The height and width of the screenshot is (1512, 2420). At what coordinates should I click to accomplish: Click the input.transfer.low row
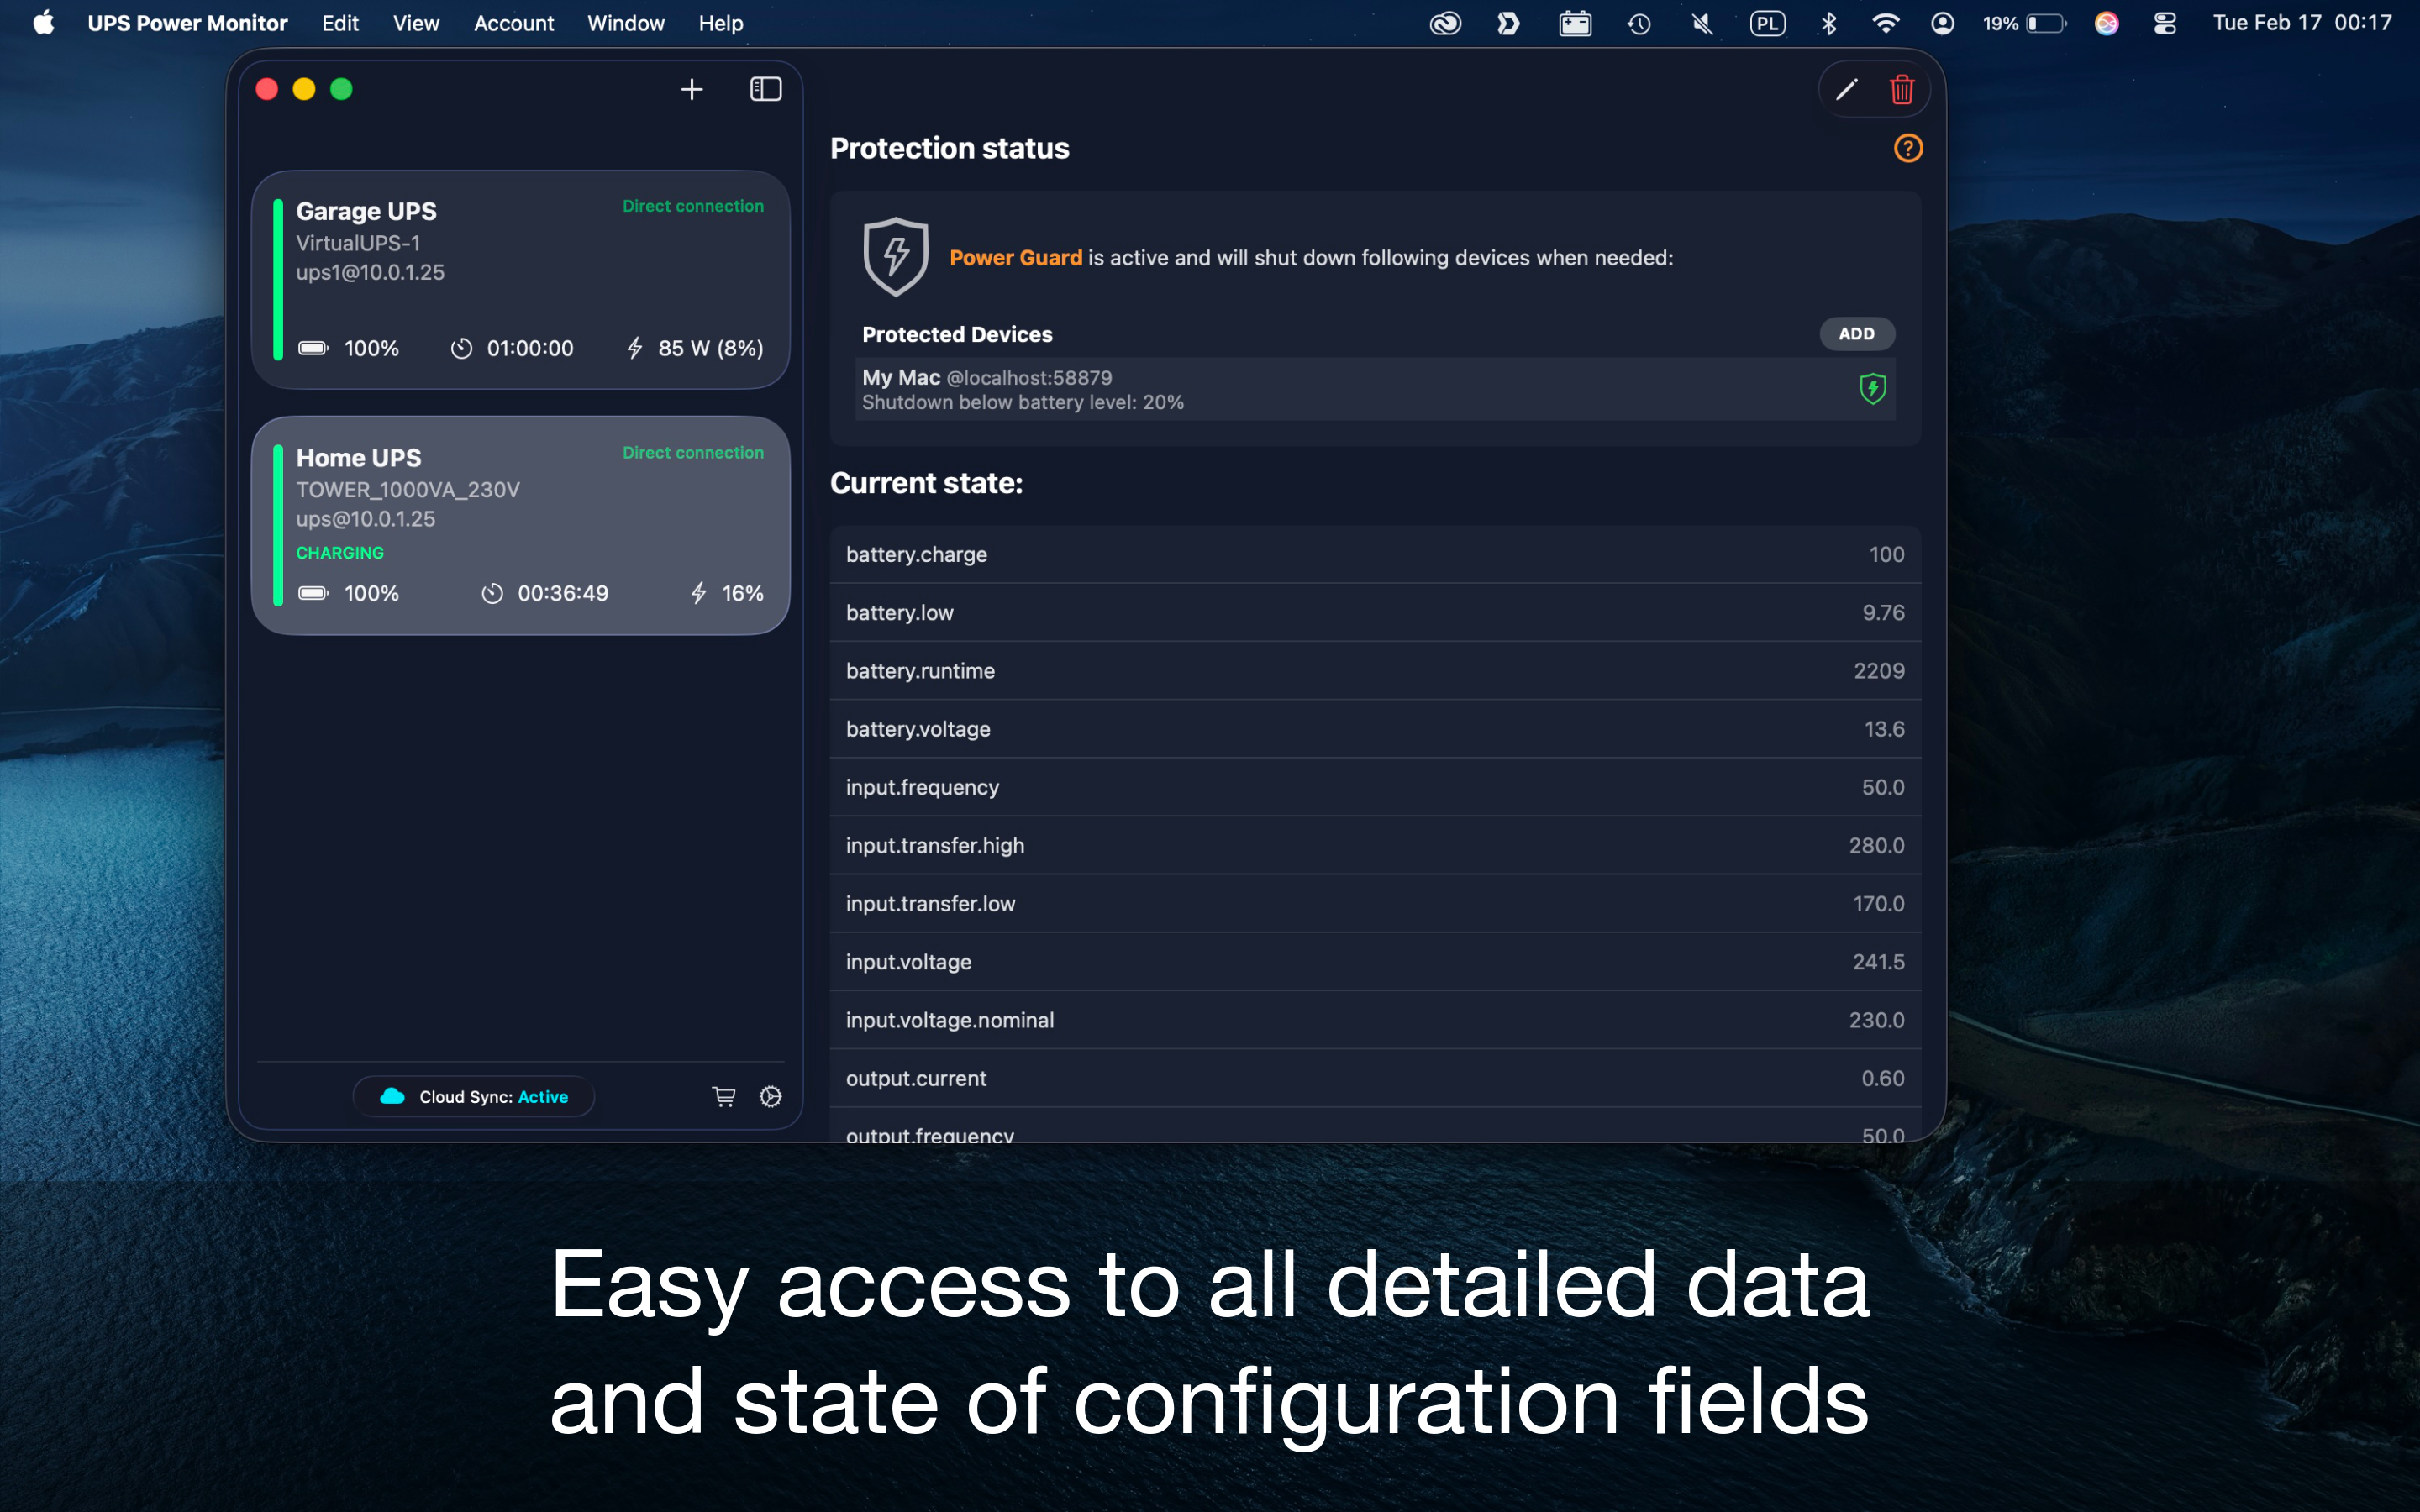[x=1375, y=903]
